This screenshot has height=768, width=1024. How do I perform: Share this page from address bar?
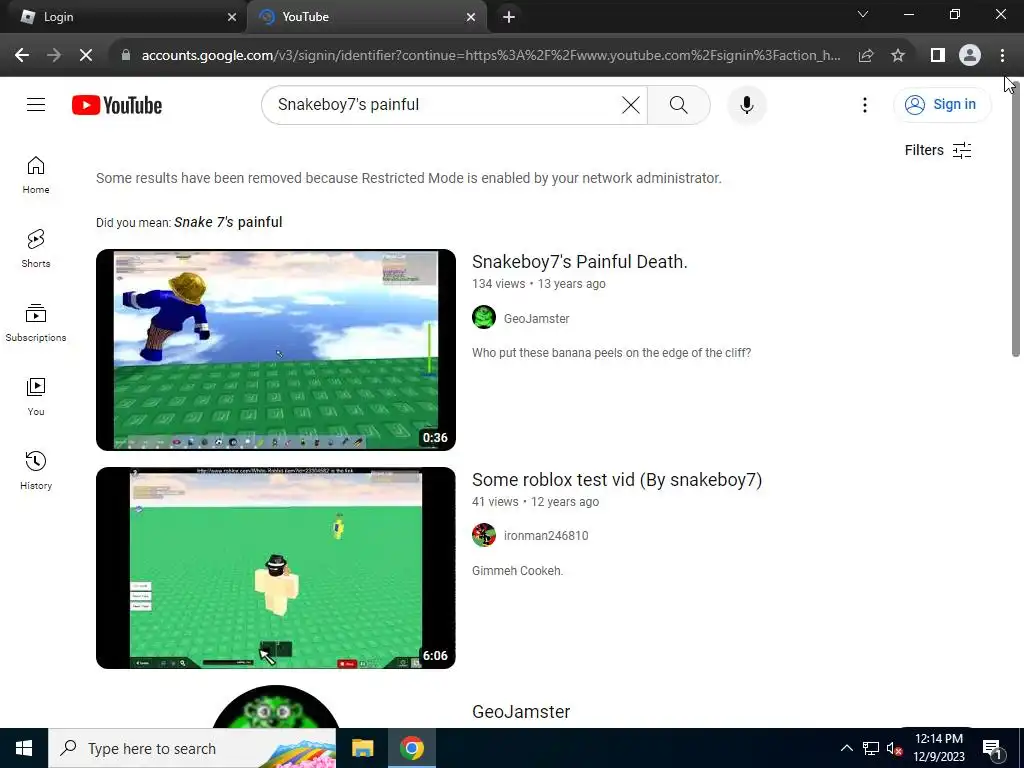866,55
